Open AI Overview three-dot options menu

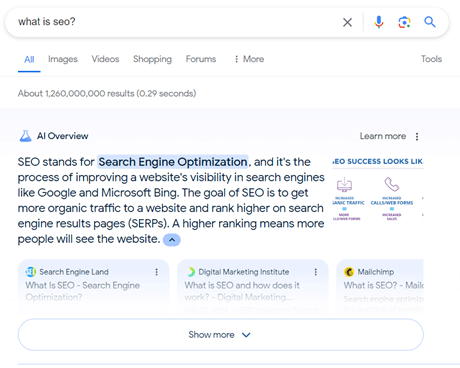click(417, 136)
